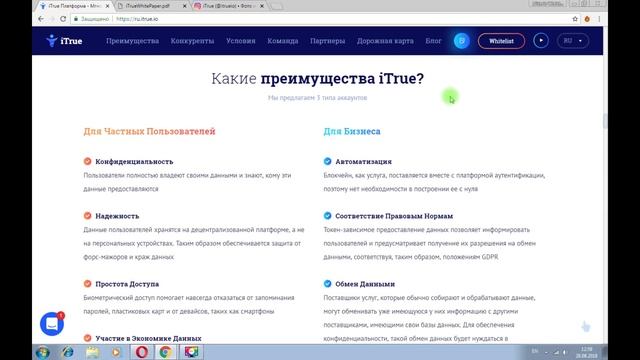Switch to the iTrue Платформа tab

[73, 6]
